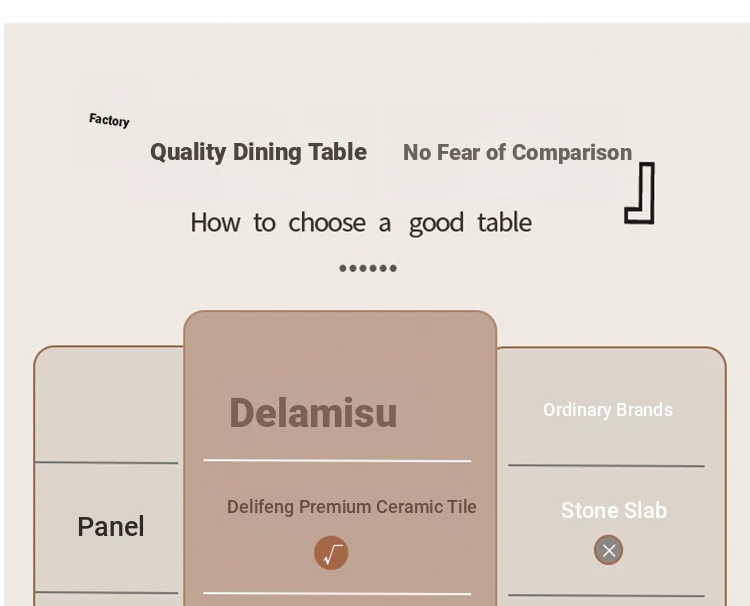Click the row of six dots

(368, 268)
